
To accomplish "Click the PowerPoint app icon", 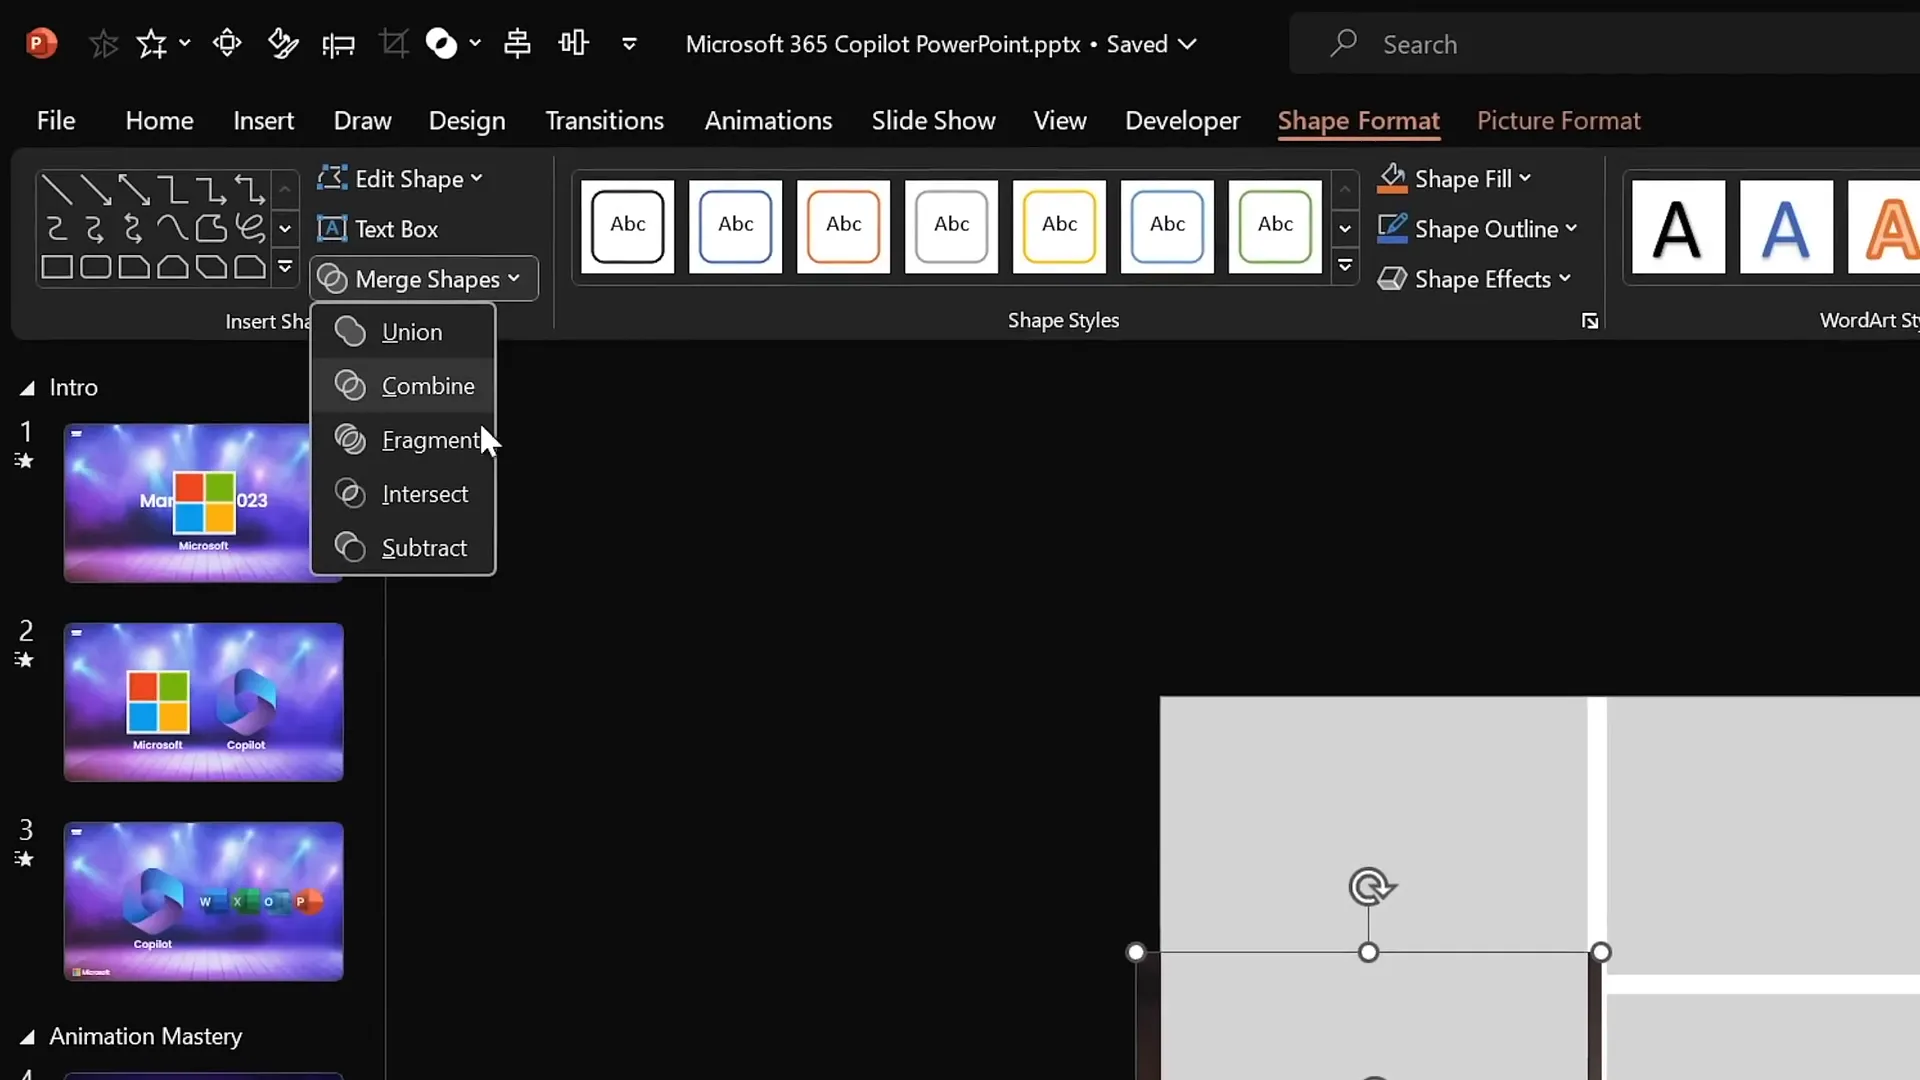I will click(40, 43).
